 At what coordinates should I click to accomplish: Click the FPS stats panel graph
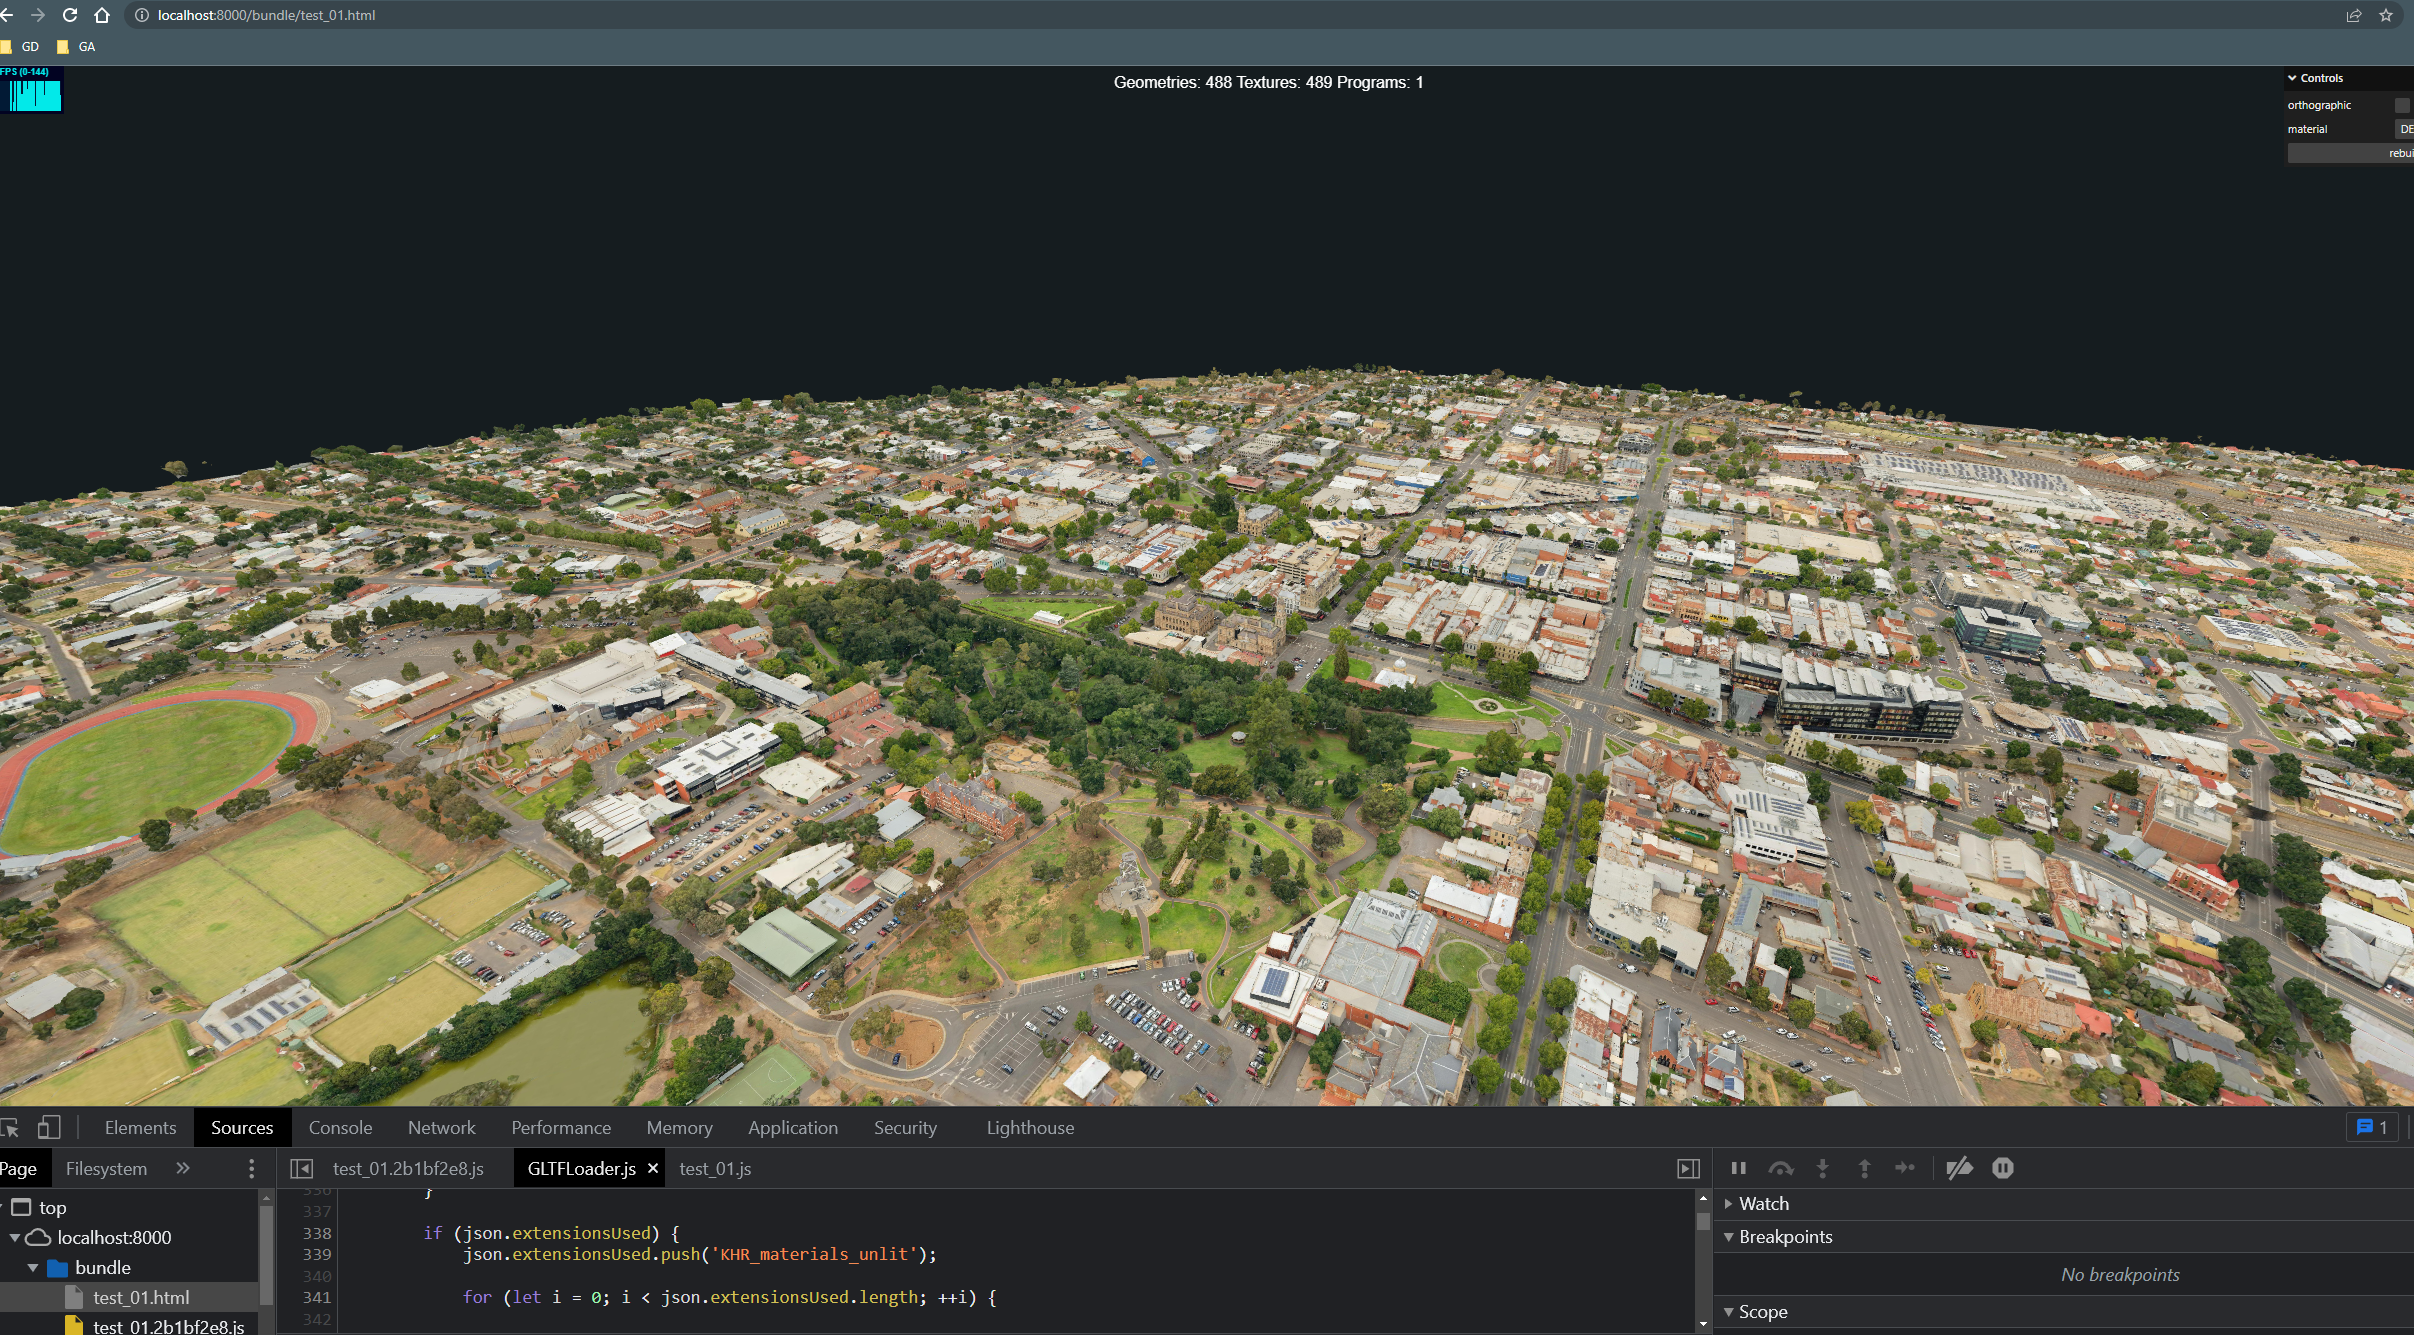pos(32,90)
